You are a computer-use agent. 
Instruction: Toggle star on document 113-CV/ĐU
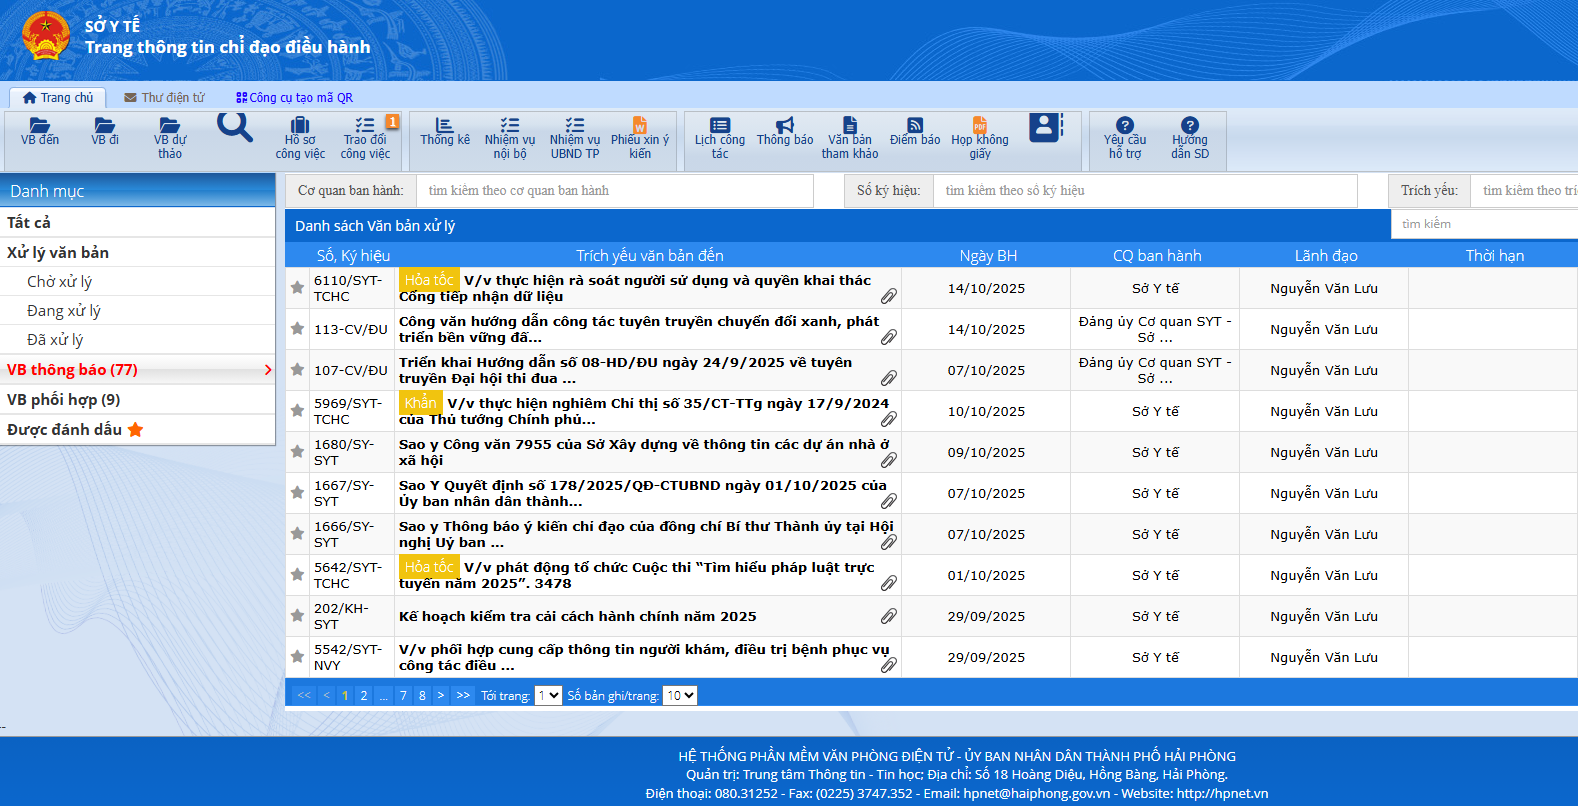tap(297, 329)
